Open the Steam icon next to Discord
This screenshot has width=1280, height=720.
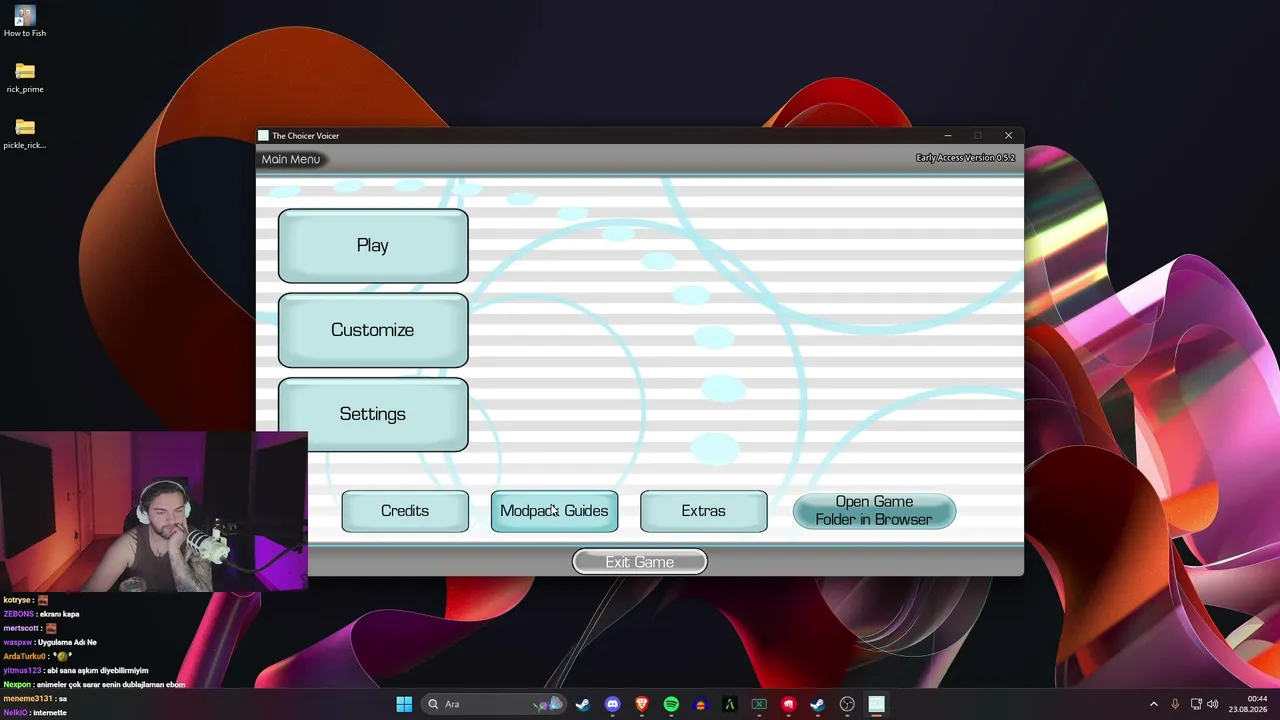point(583,704)
